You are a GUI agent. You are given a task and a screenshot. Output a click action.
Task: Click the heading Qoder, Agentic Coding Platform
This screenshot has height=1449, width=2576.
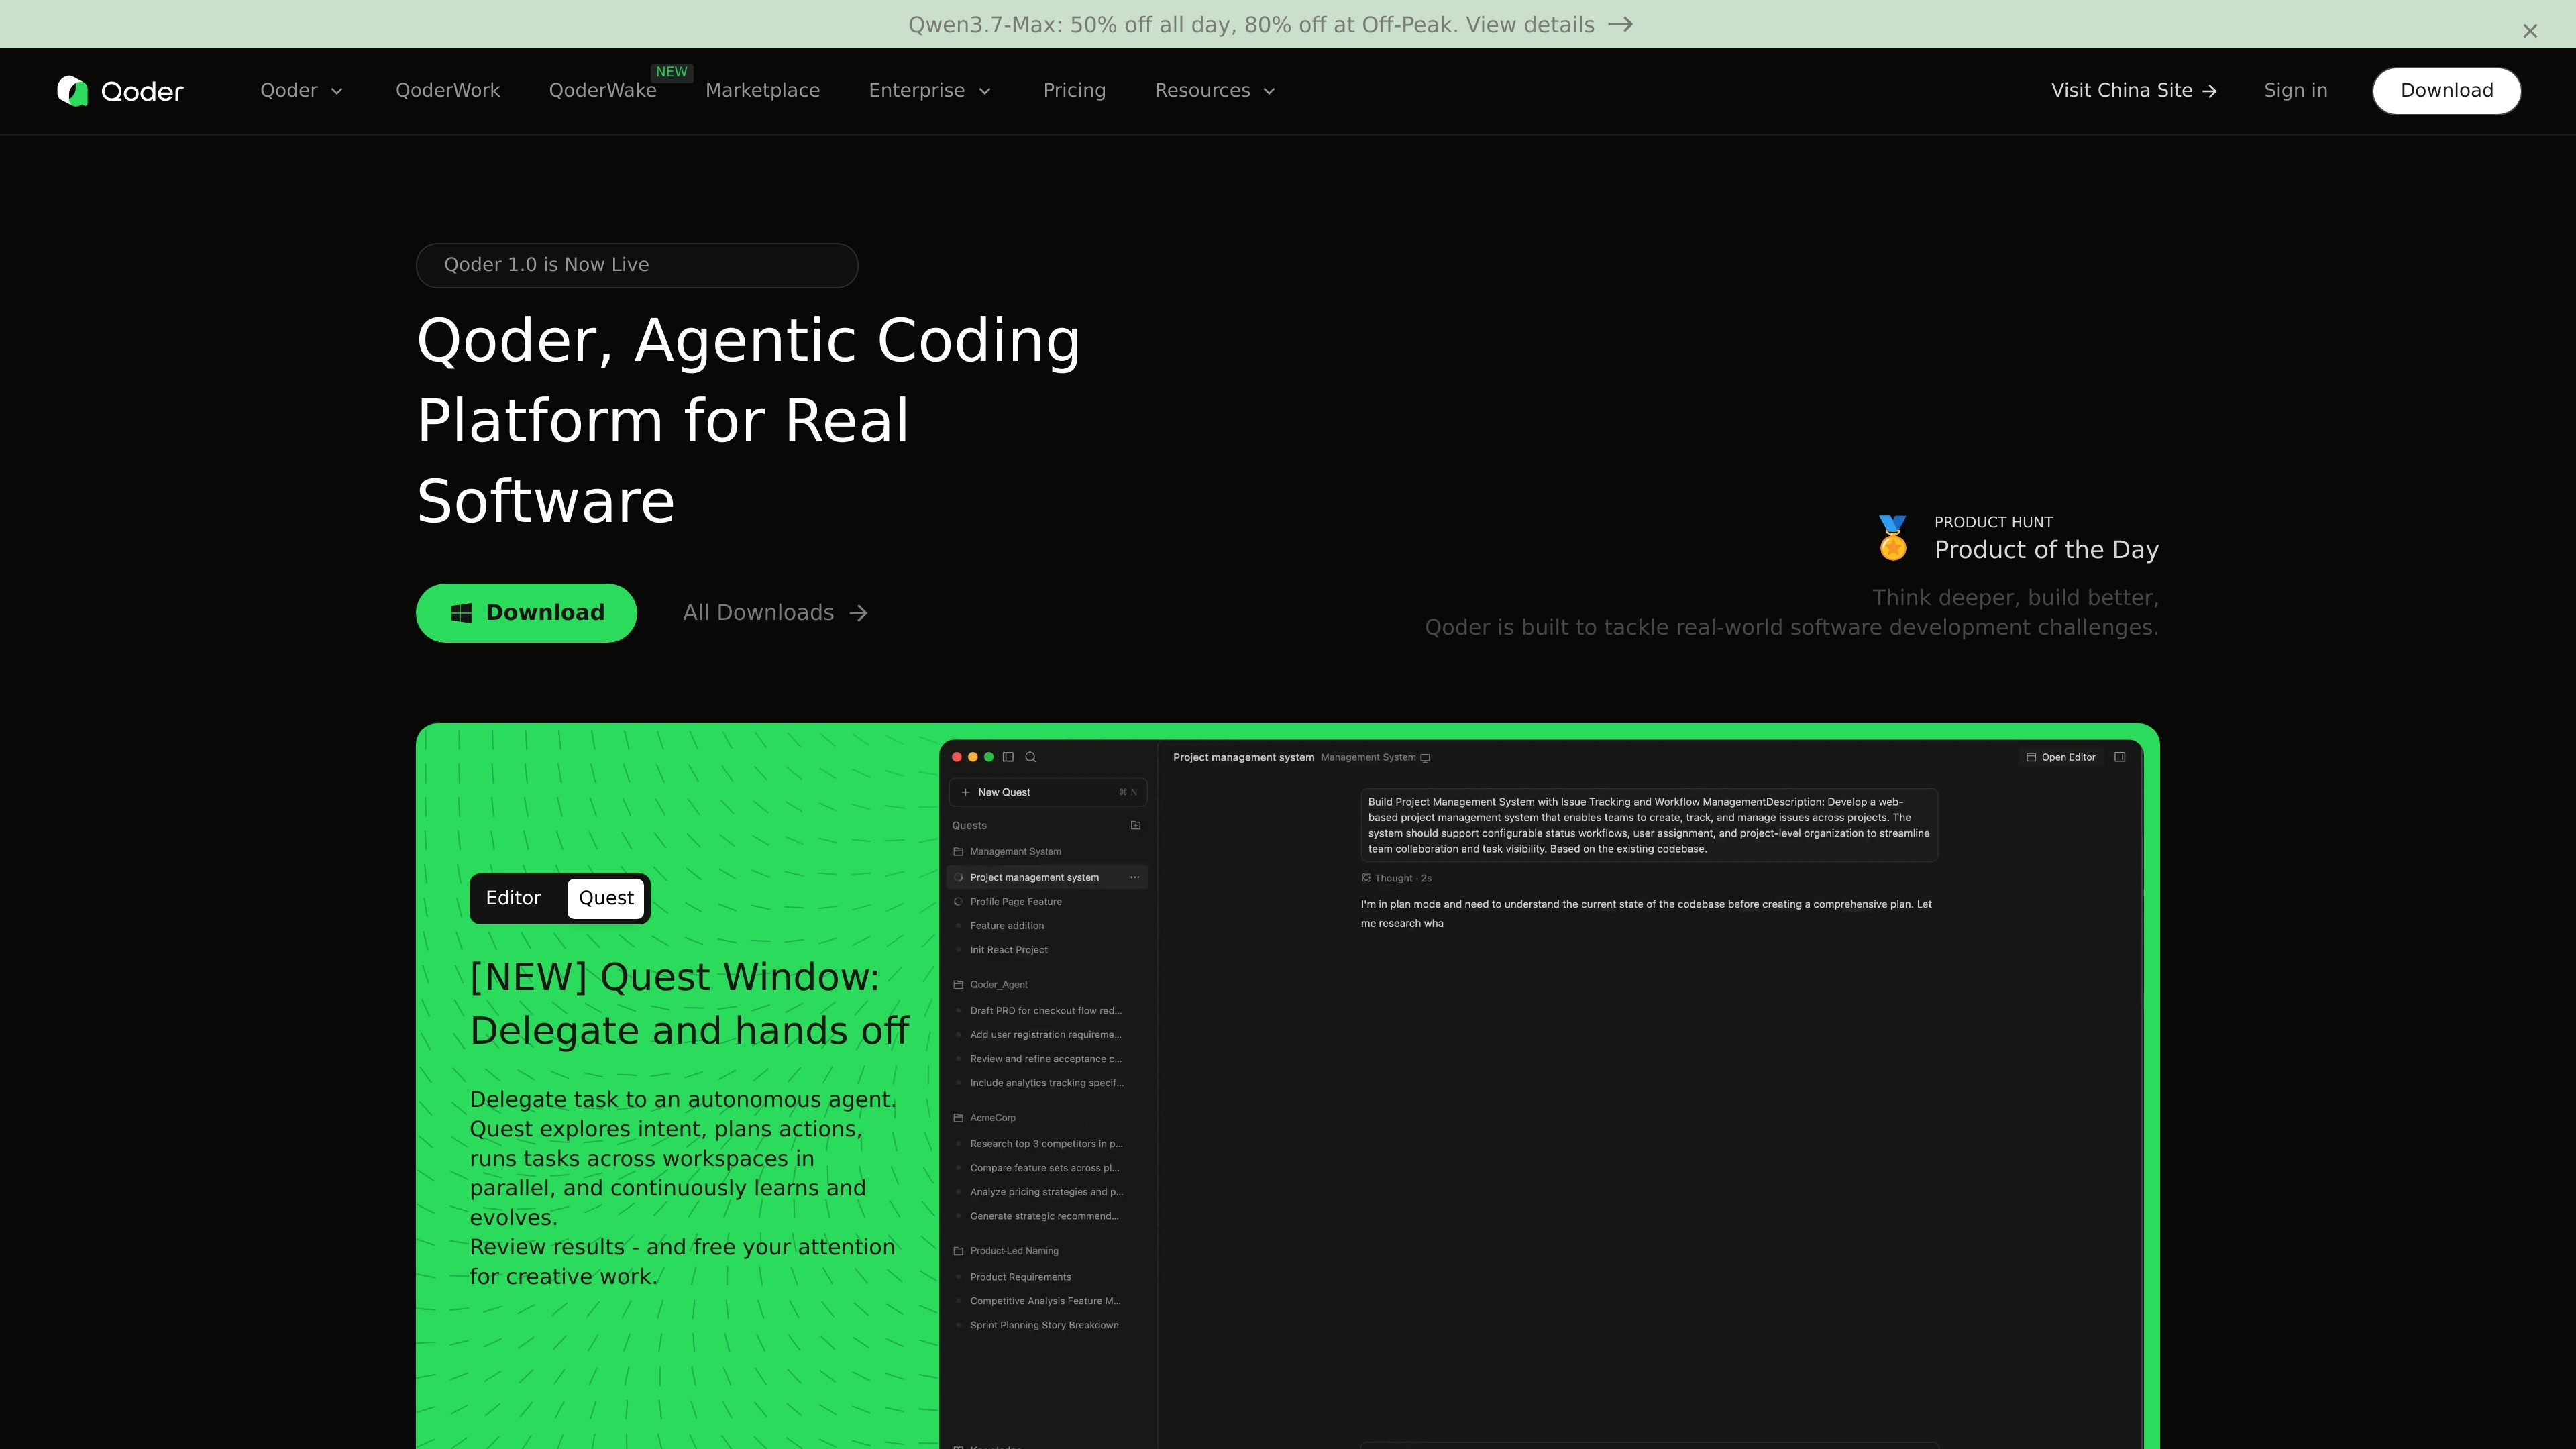749,420
